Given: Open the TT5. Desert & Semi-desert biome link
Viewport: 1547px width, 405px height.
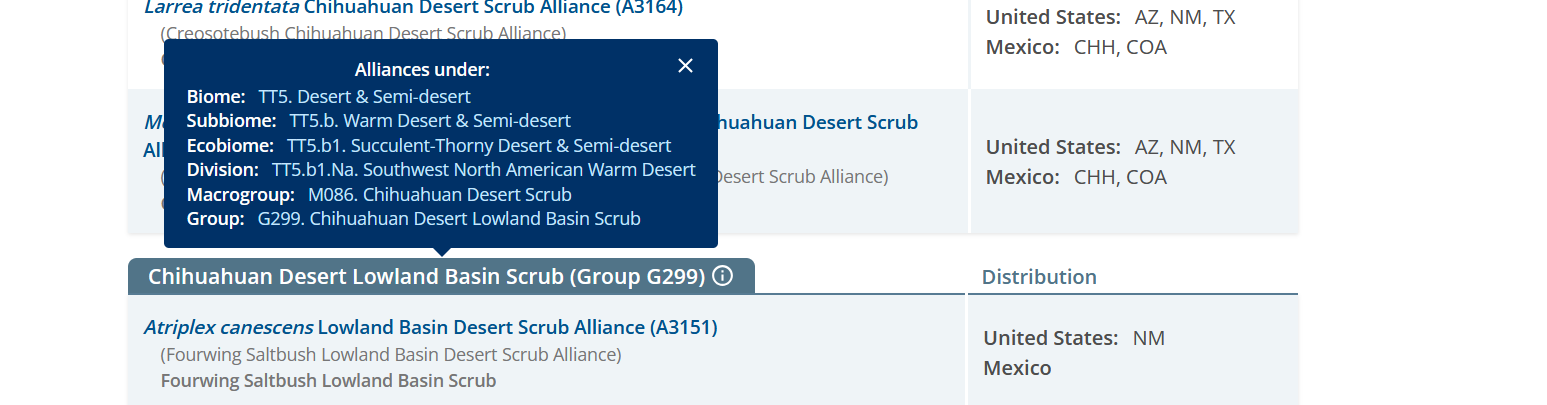Looking at the screenshot, I should [364, 97].
